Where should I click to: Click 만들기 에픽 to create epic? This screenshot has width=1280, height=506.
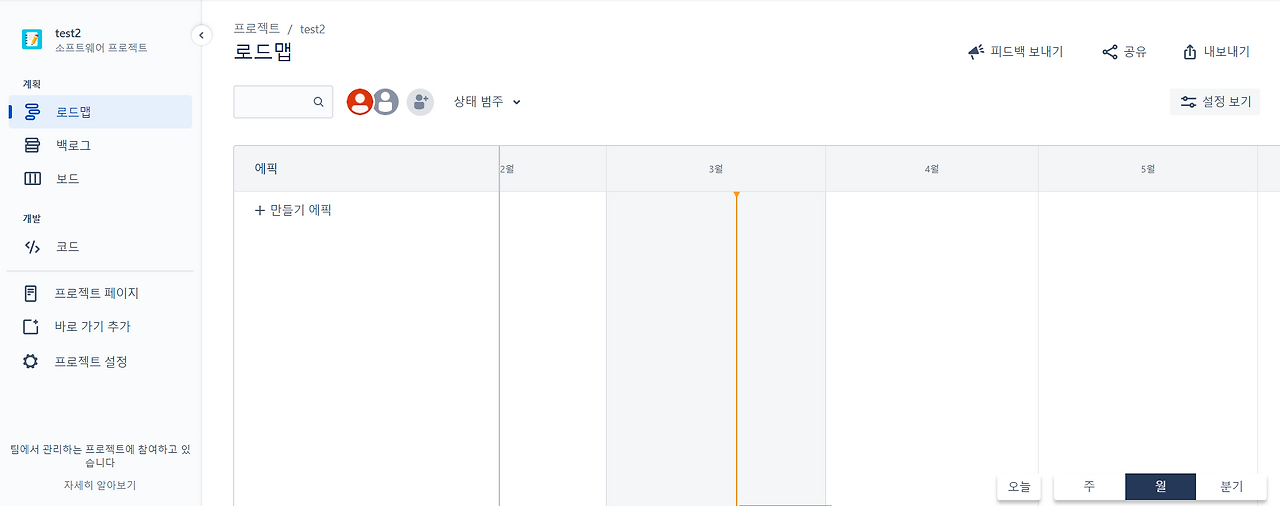(293, 210)
